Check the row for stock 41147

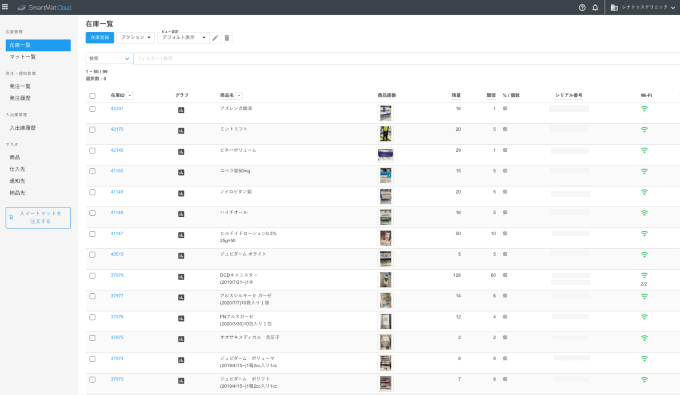pyautogui.click(x=92, y=234)
